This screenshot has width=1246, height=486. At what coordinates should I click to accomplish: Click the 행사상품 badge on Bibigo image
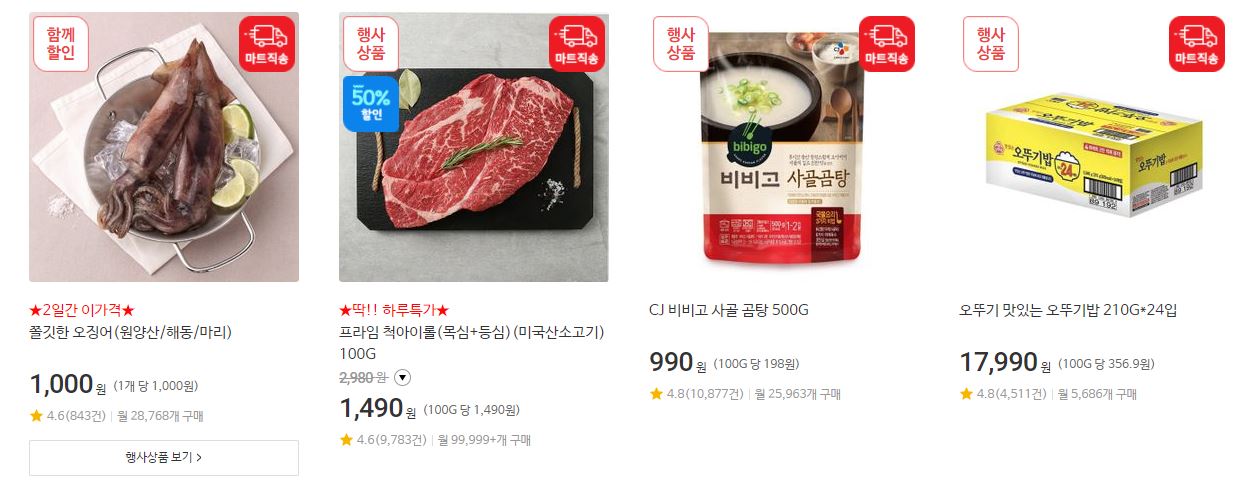click(x=681, y=44)
